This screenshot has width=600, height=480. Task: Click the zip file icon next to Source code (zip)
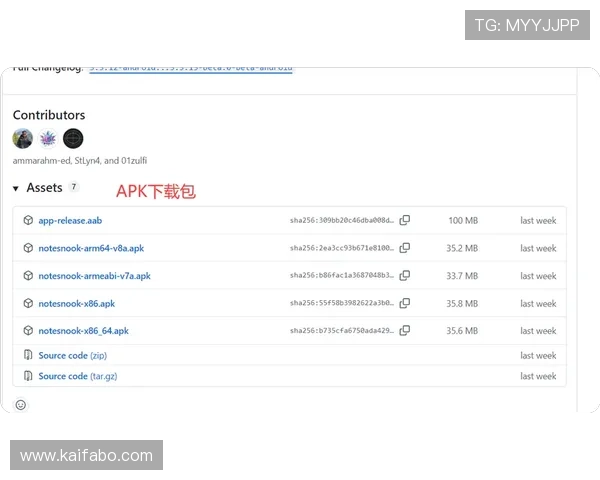pyautogui.click(x=29, y=355)
